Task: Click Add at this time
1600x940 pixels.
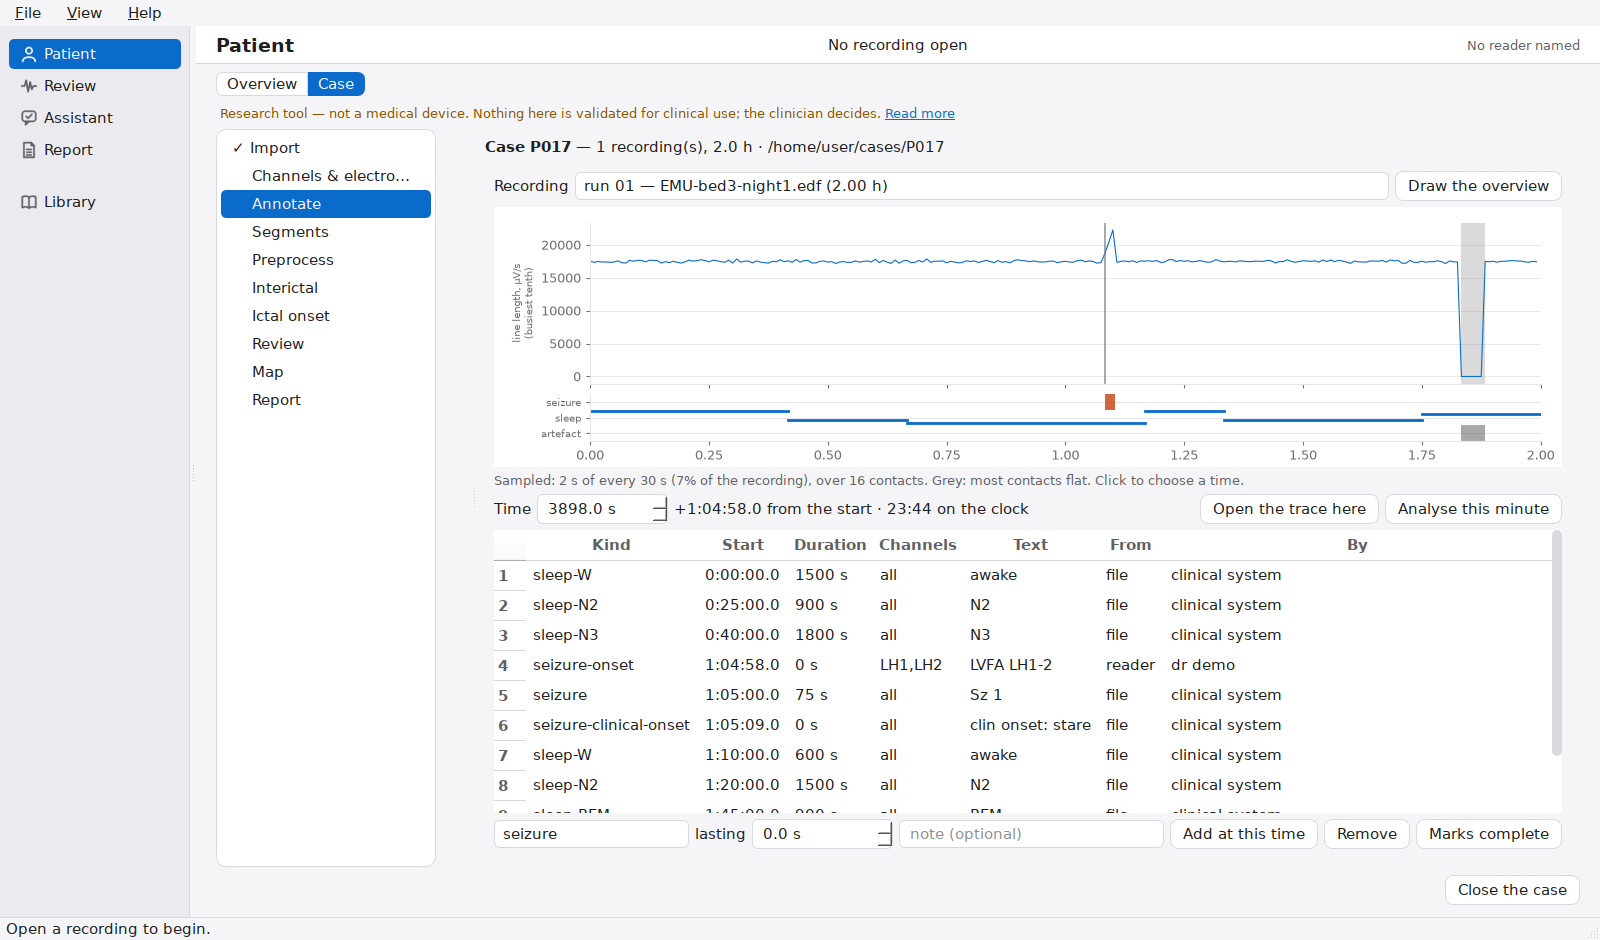Action: [1244, 834]
